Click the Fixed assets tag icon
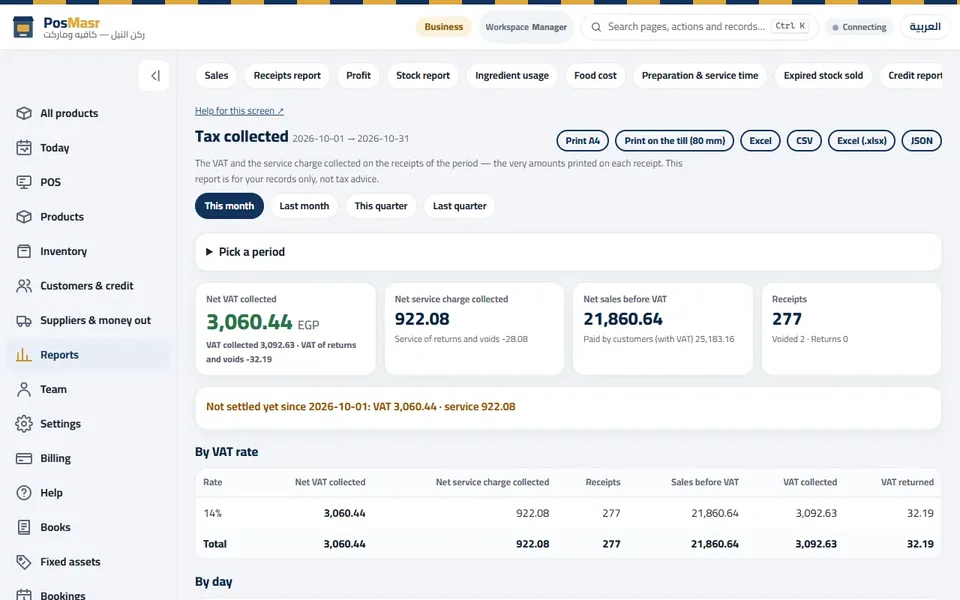This screenshot has height=600, width=960. tap(24, 562)
